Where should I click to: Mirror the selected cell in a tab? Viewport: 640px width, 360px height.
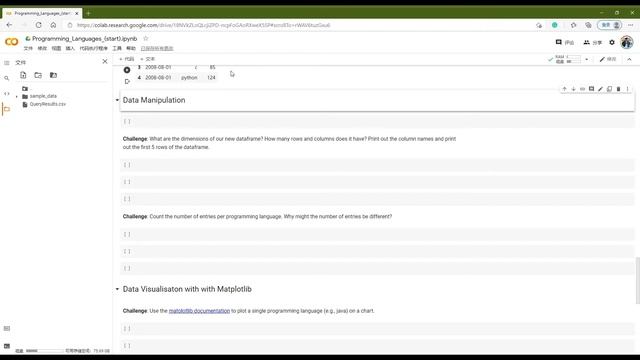609,89
